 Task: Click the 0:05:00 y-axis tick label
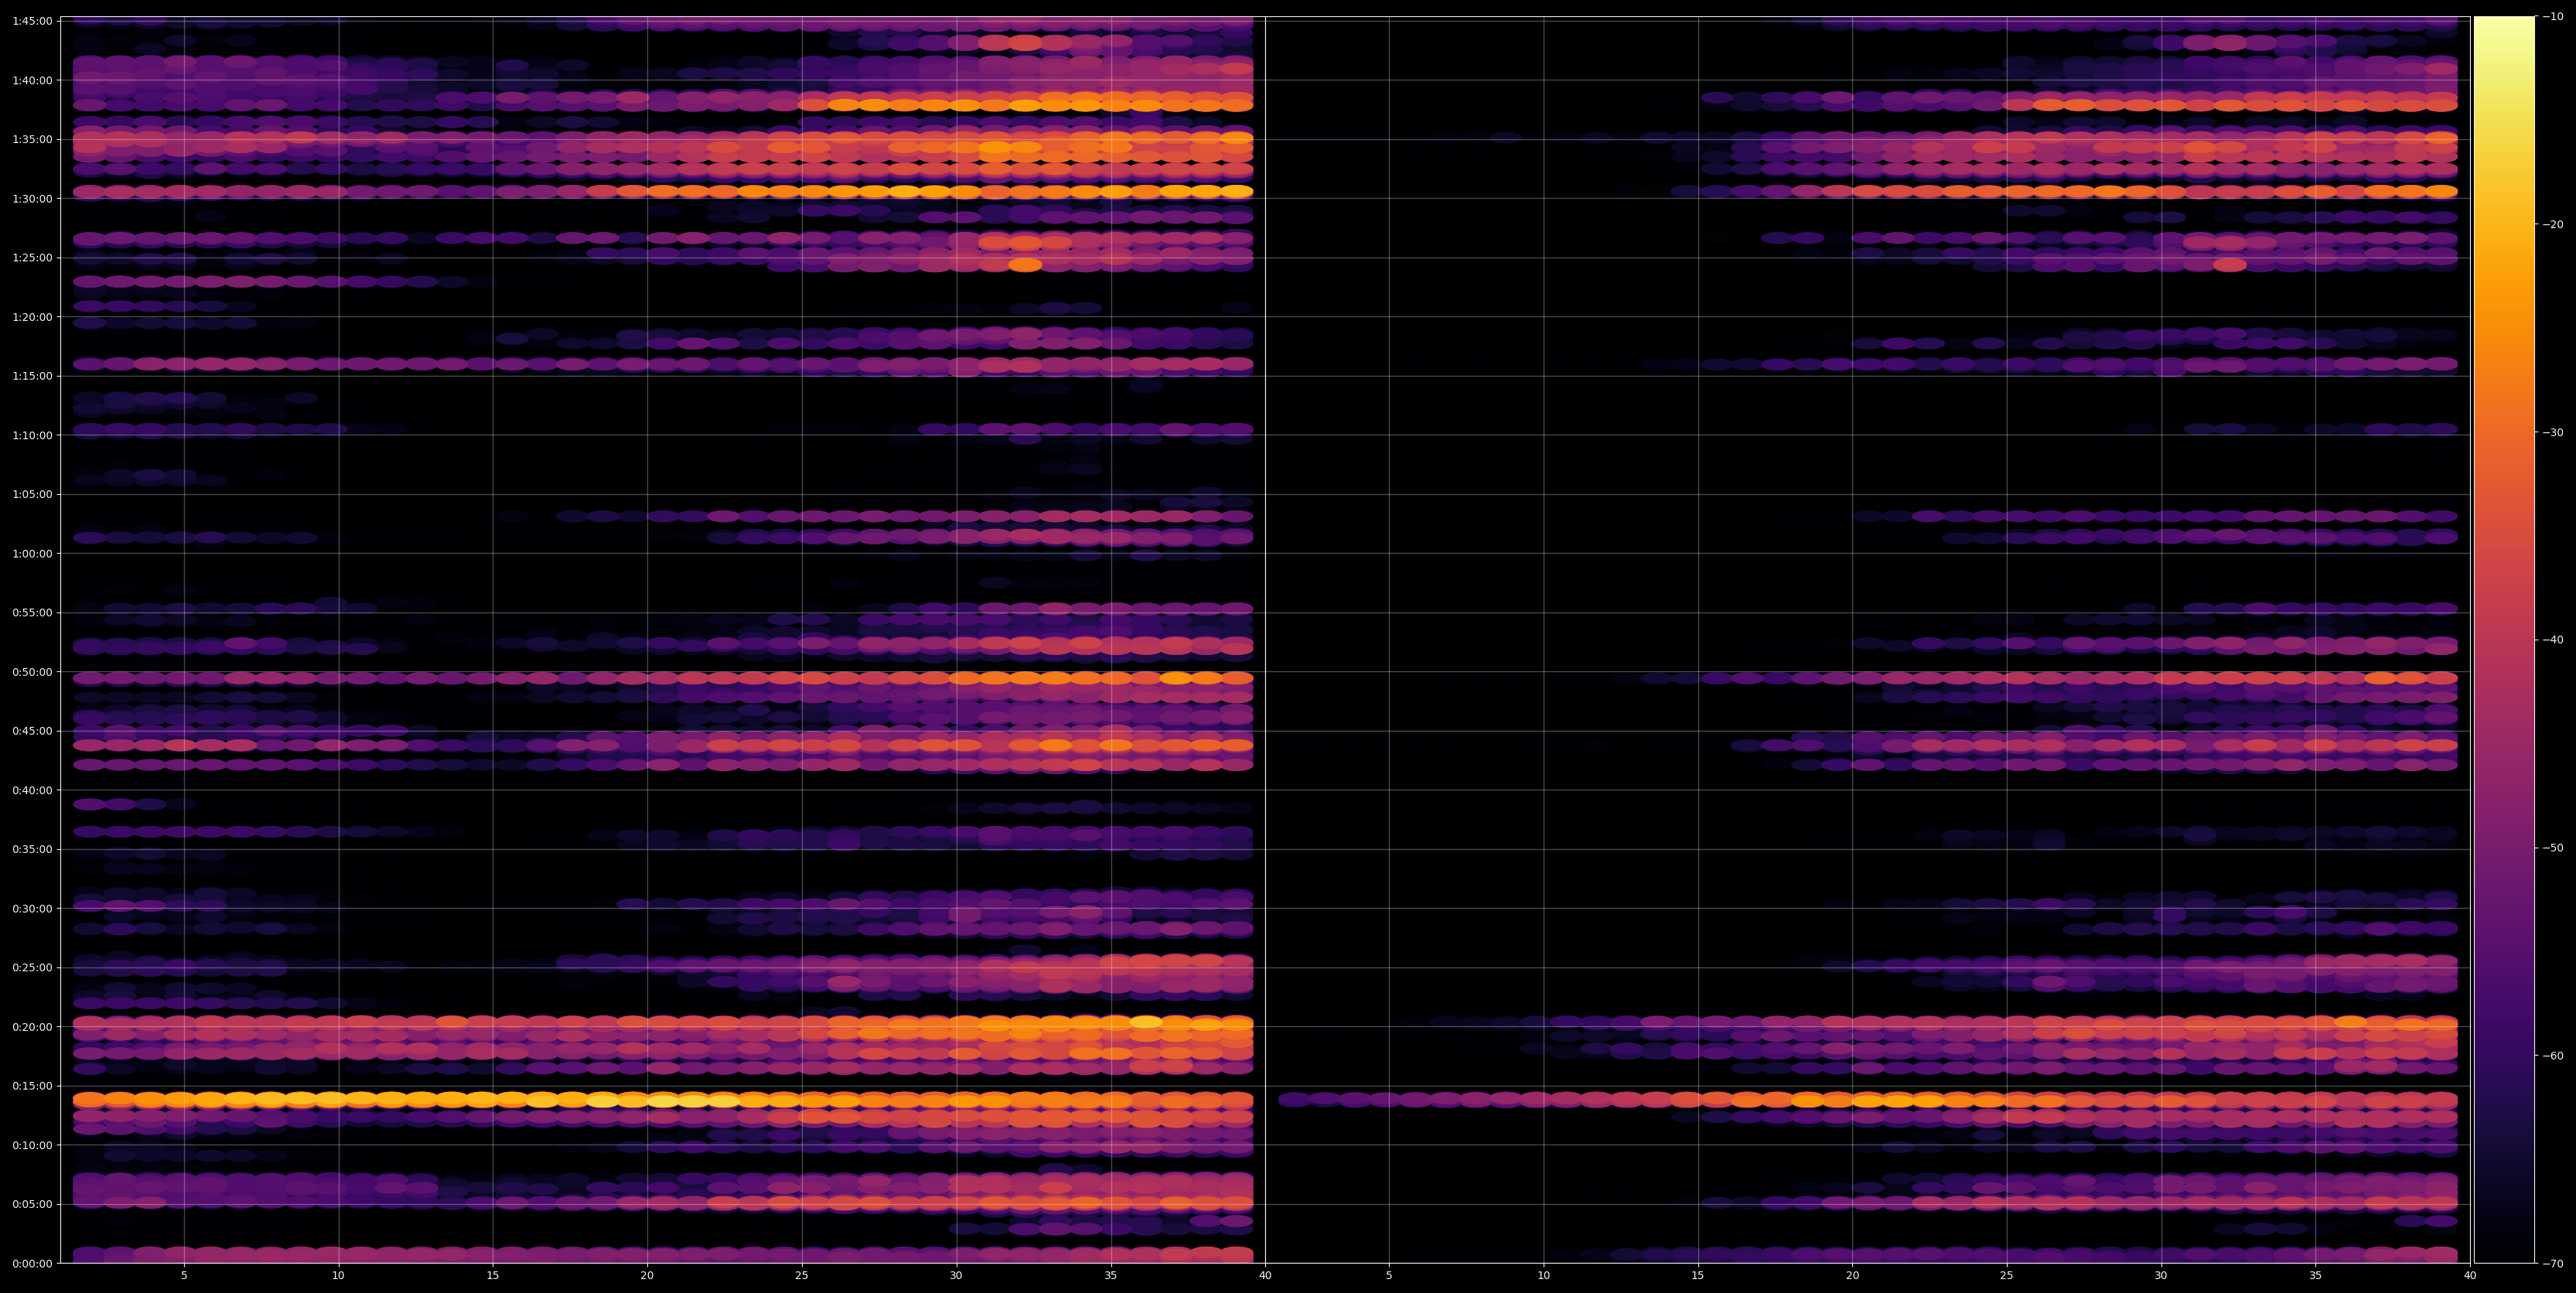coord(32,1204)
